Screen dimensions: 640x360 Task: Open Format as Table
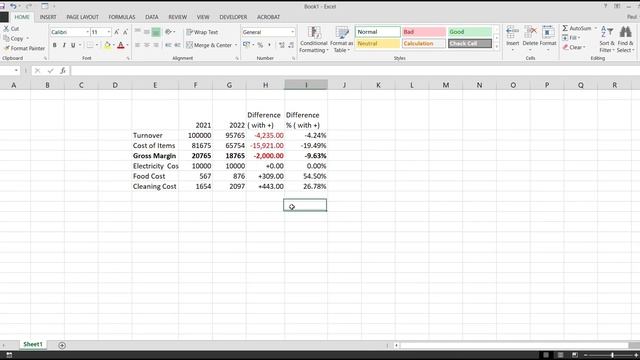pyautogui.click(x=341, y=40)
